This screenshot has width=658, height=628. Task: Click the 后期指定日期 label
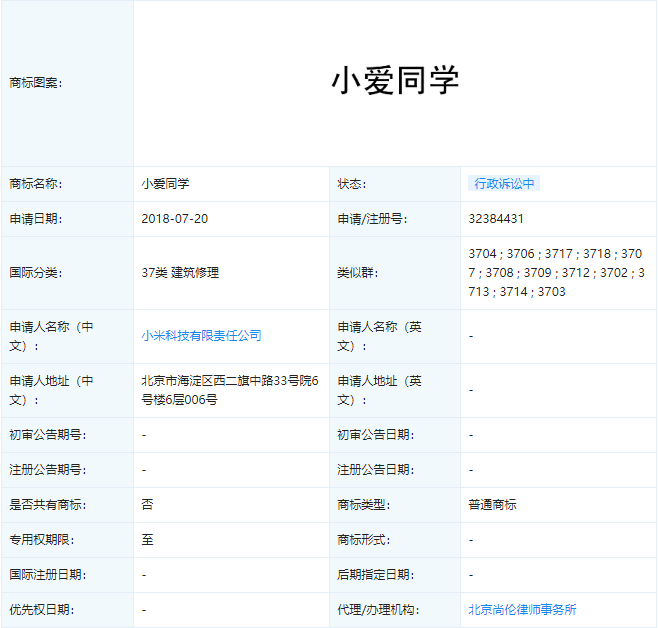pyautogui.click(x=376, y=574)
